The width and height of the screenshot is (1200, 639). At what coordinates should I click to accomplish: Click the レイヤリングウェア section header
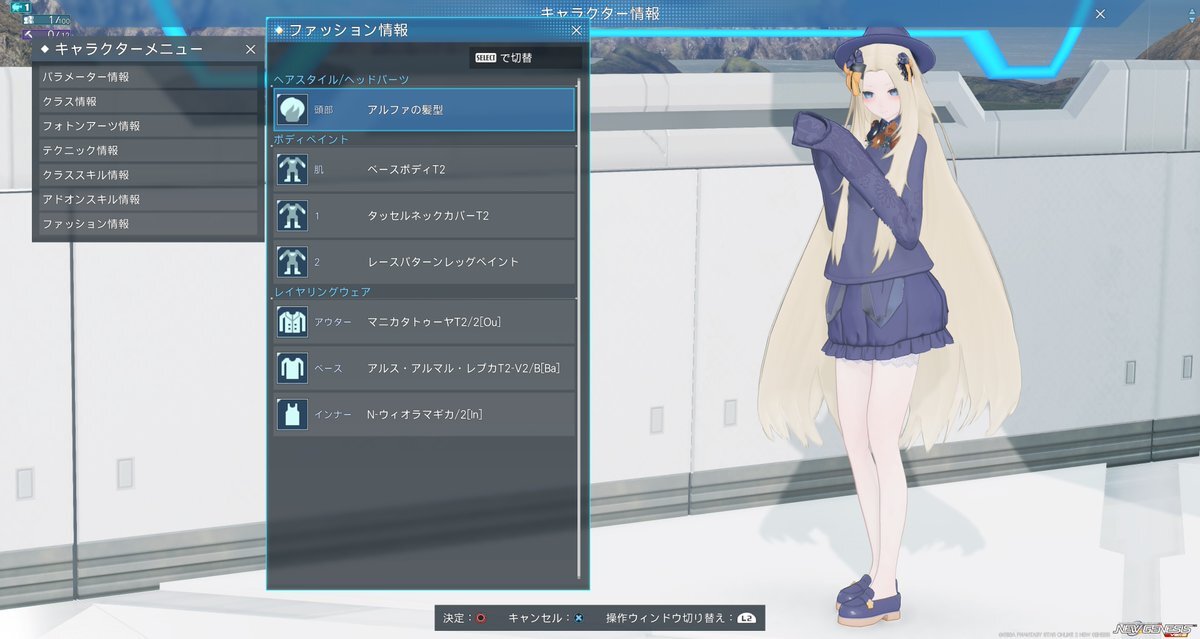click(323, 292)
